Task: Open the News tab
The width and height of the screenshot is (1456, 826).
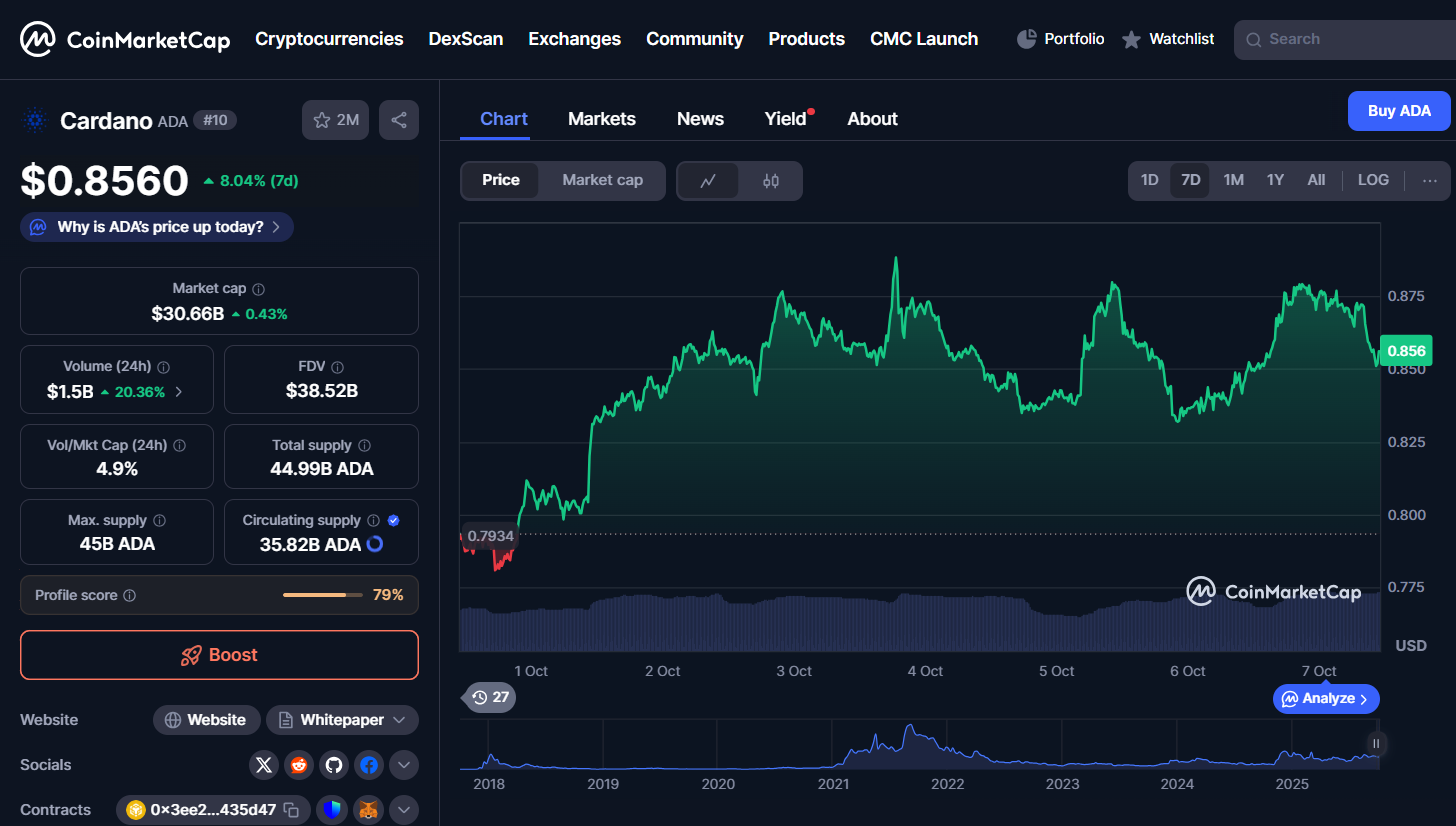Action: pyautogui.click(x=700, y=119)
